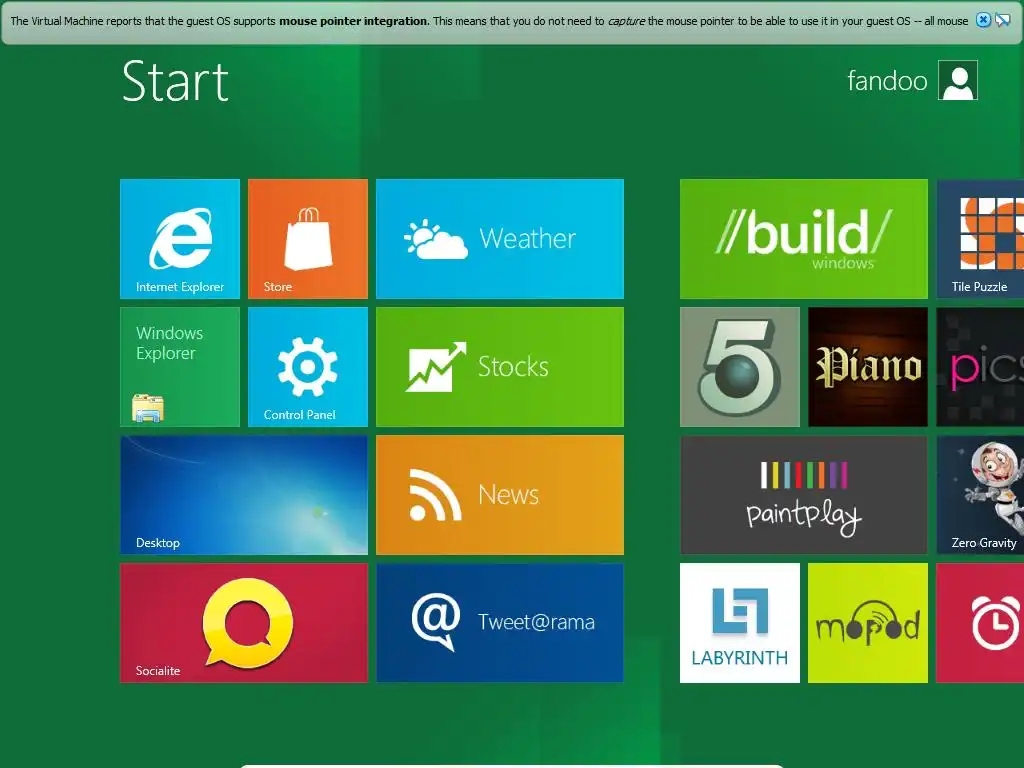Open the News feed tile

500,495
